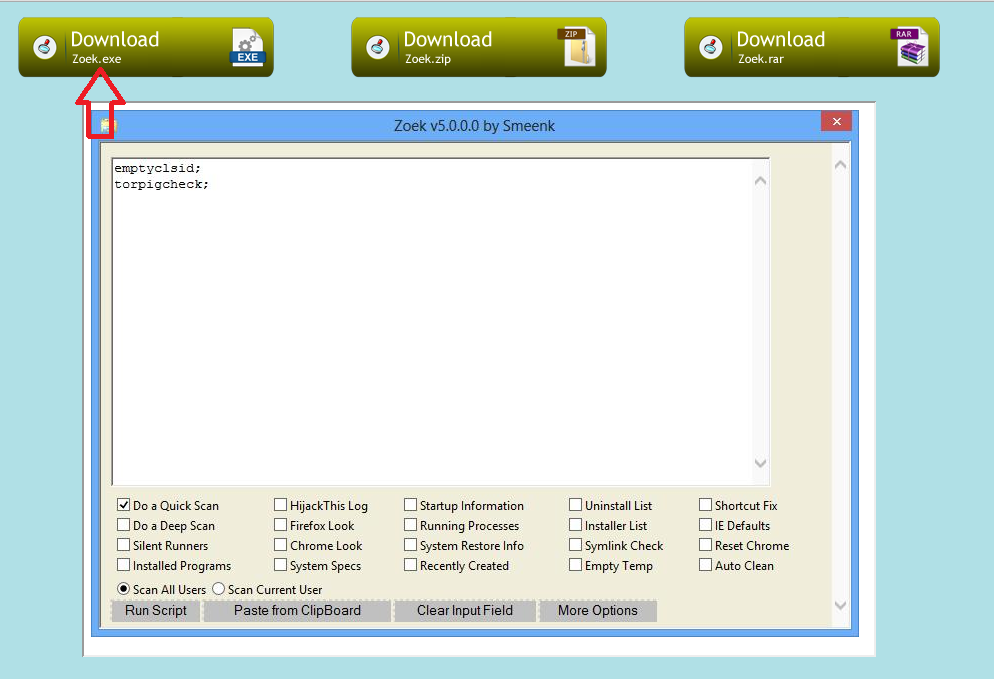Click the joystick logo on Zoek.exe button

pyautogui.click(x=45, y=48)
